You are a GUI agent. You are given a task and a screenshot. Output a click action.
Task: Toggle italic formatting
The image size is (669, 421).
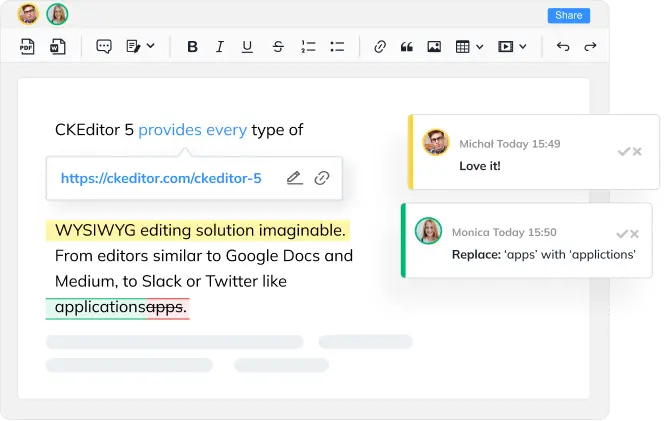coord(220,46)
